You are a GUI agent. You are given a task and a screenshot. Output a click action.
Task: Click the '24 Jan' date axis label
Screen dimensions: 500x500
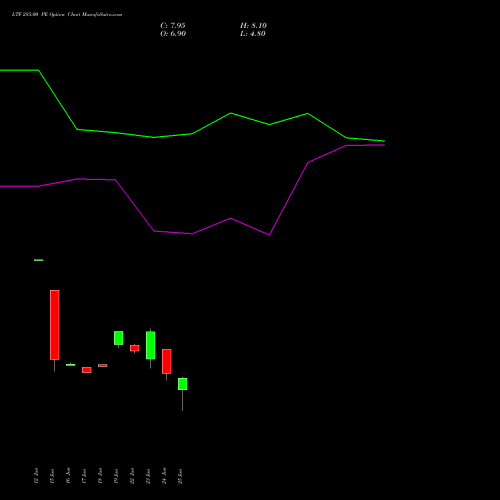(x=164, y=476)
